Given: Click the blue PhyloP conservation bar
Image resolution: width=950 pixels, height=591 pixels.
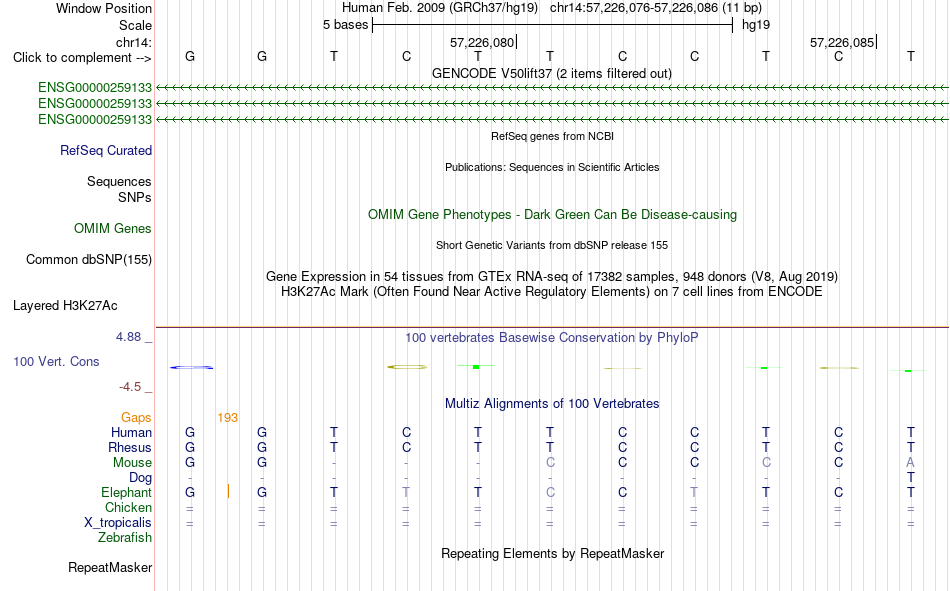Looking at the screenshot, I should point(191,367).
